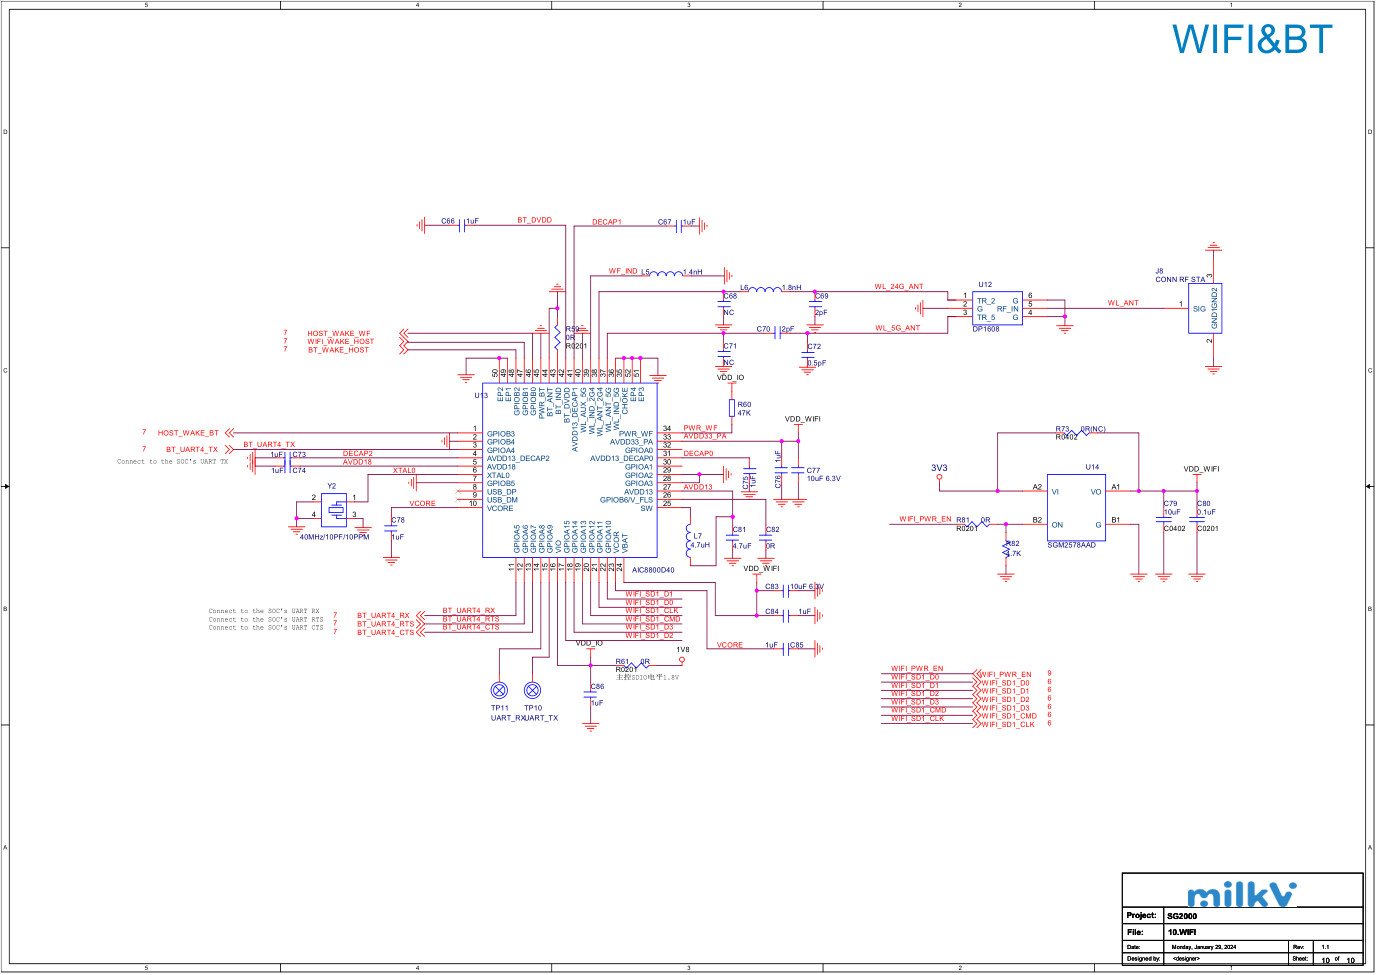Click the 40MHz/10PF/10PPM crystal value
This screenshot has width=1376, height=975.
(334, 537)
